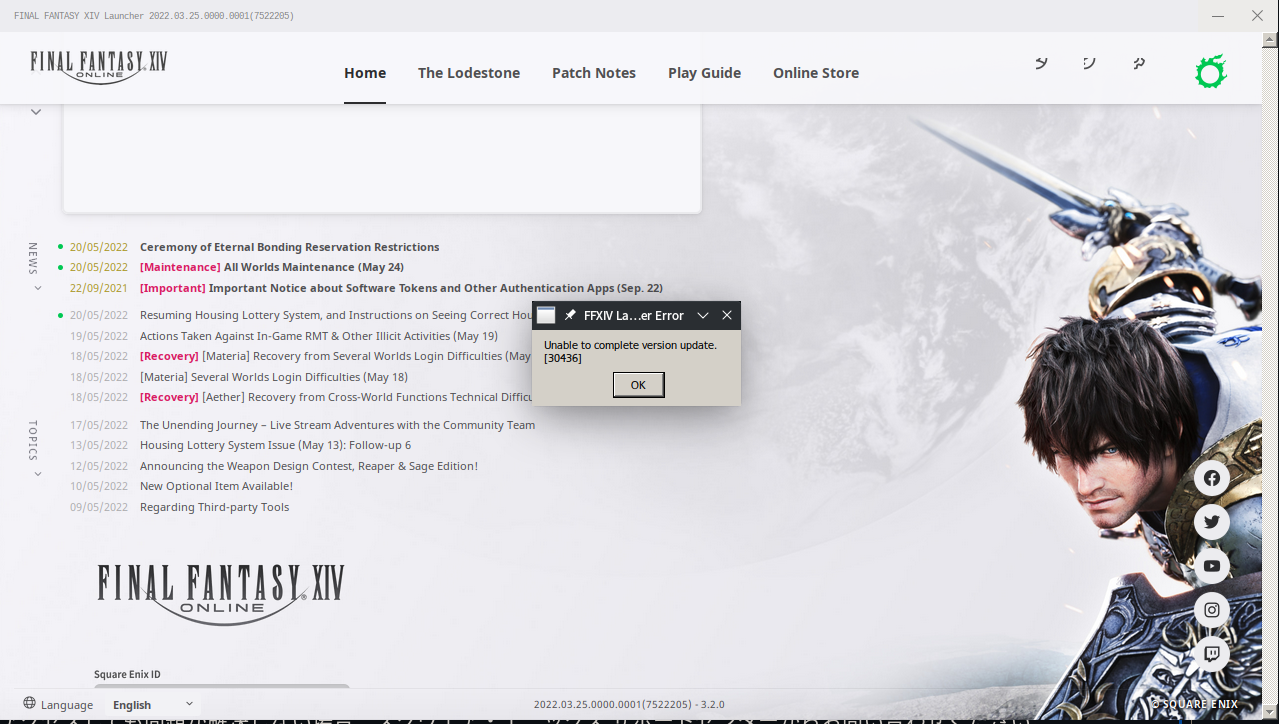Open the Twitter social link
This screenshot has height=724, width=1279.
[1212, 522]
